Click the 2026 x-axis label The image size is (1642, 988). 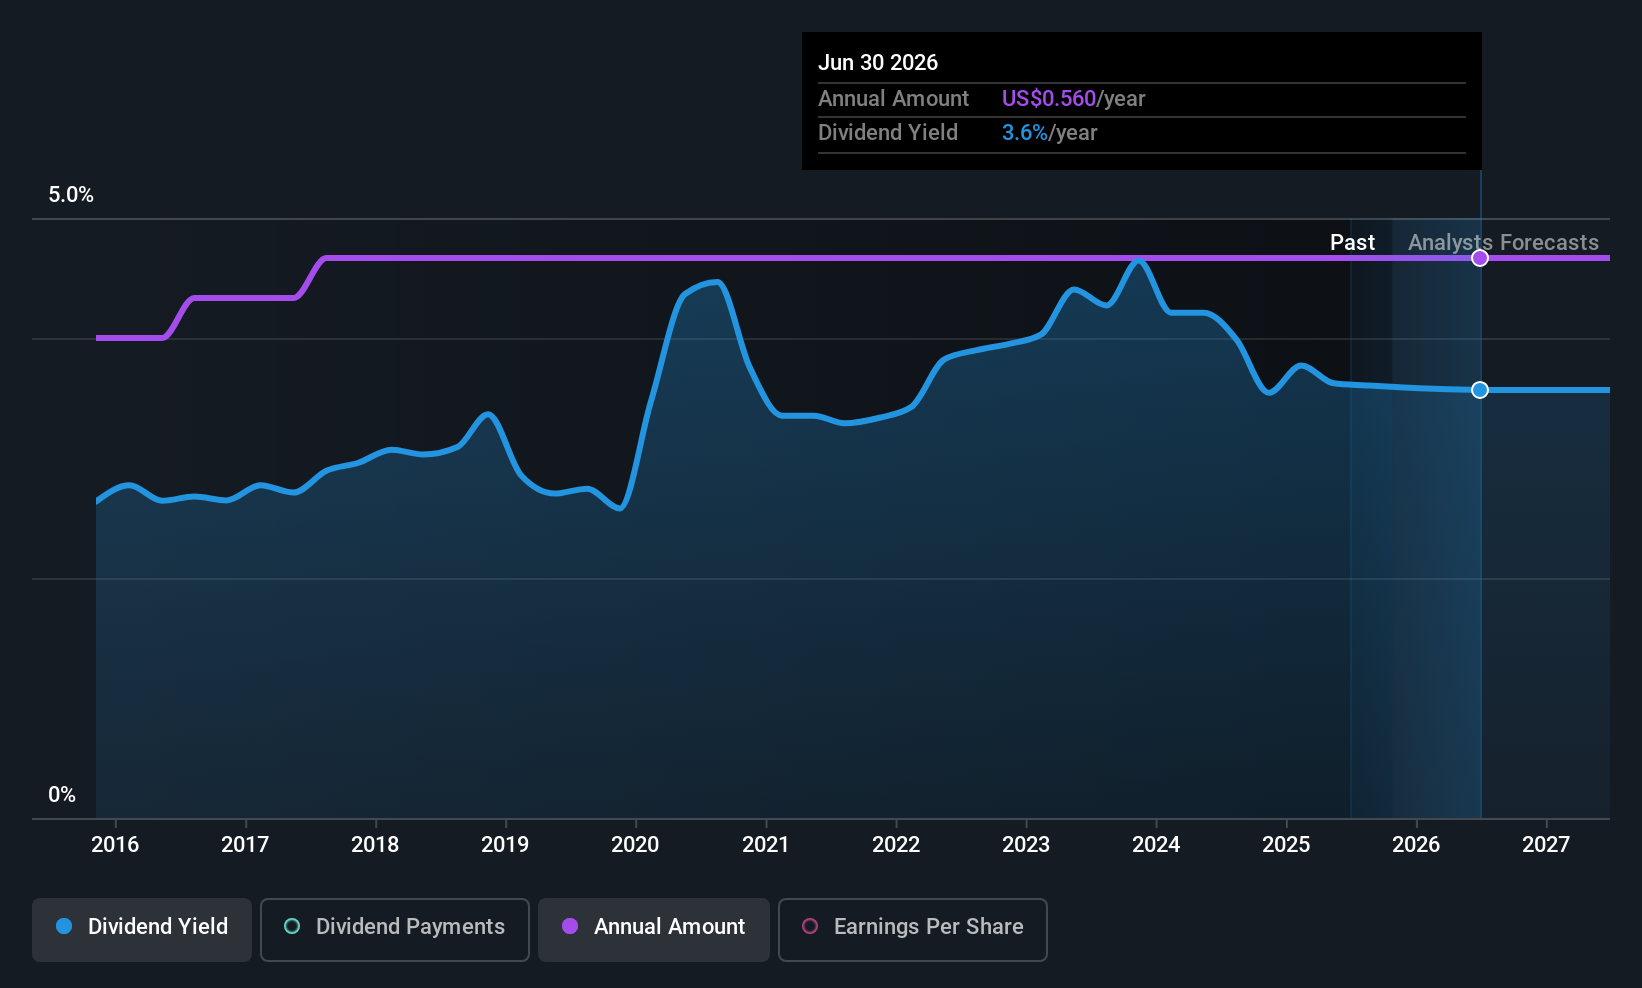pyautogui.click(x=1416, y=845)
